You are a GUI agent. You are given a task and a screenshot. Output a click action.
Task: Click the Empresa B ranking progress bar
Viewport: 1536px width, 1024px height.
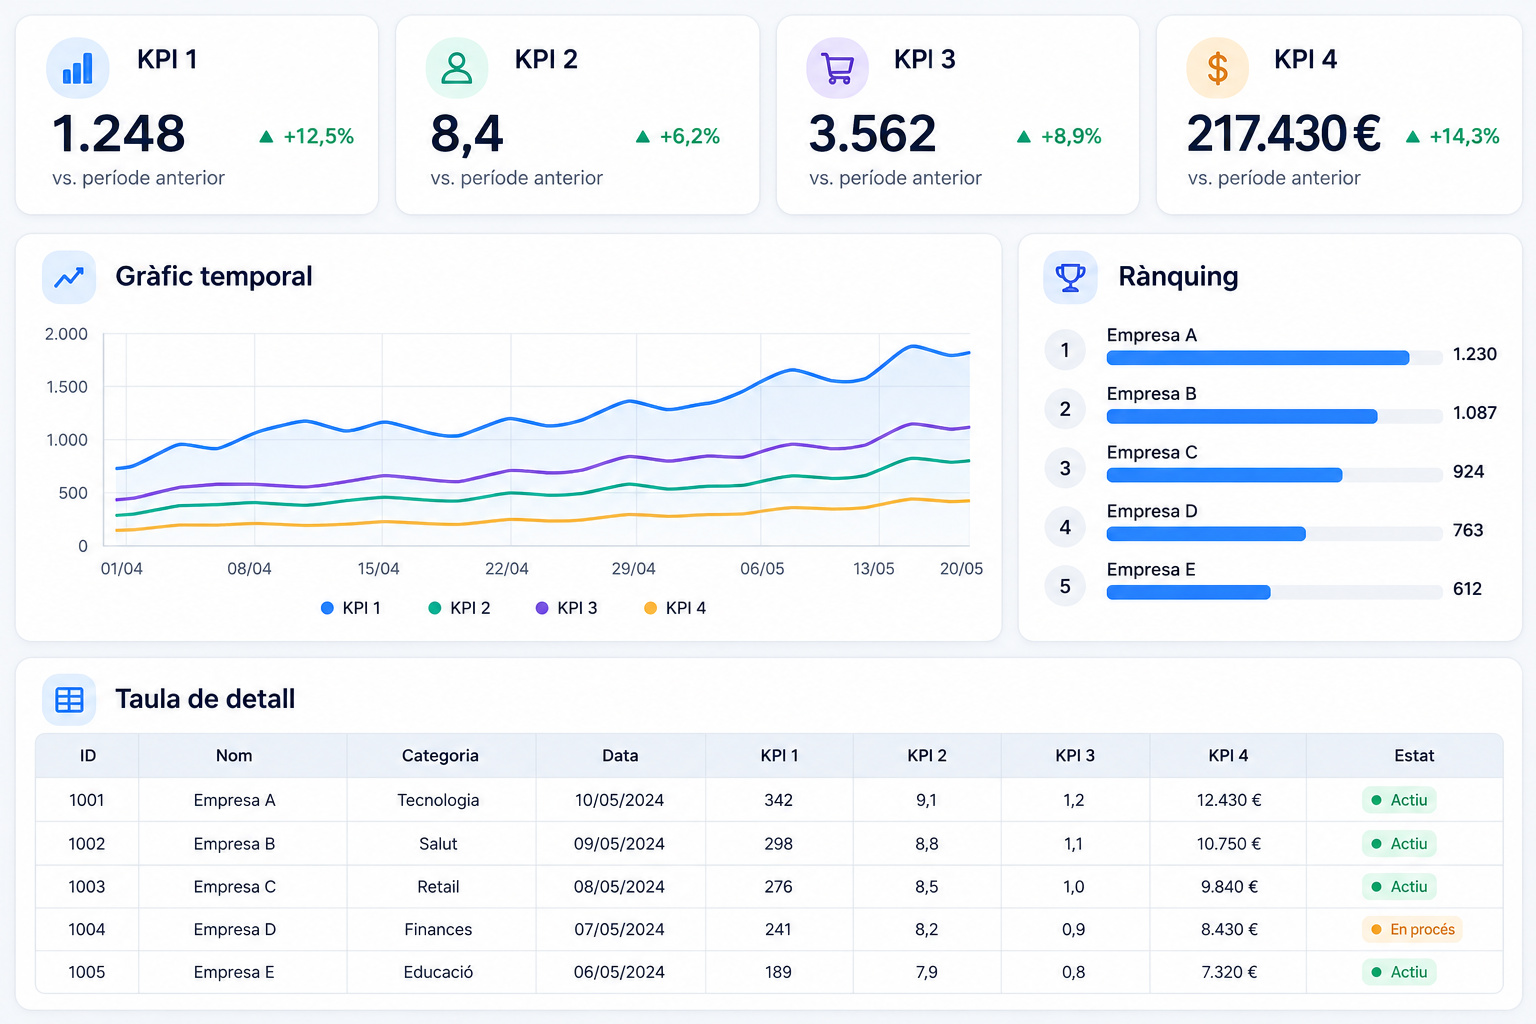pyautogui.click(x=1274, y=416)
